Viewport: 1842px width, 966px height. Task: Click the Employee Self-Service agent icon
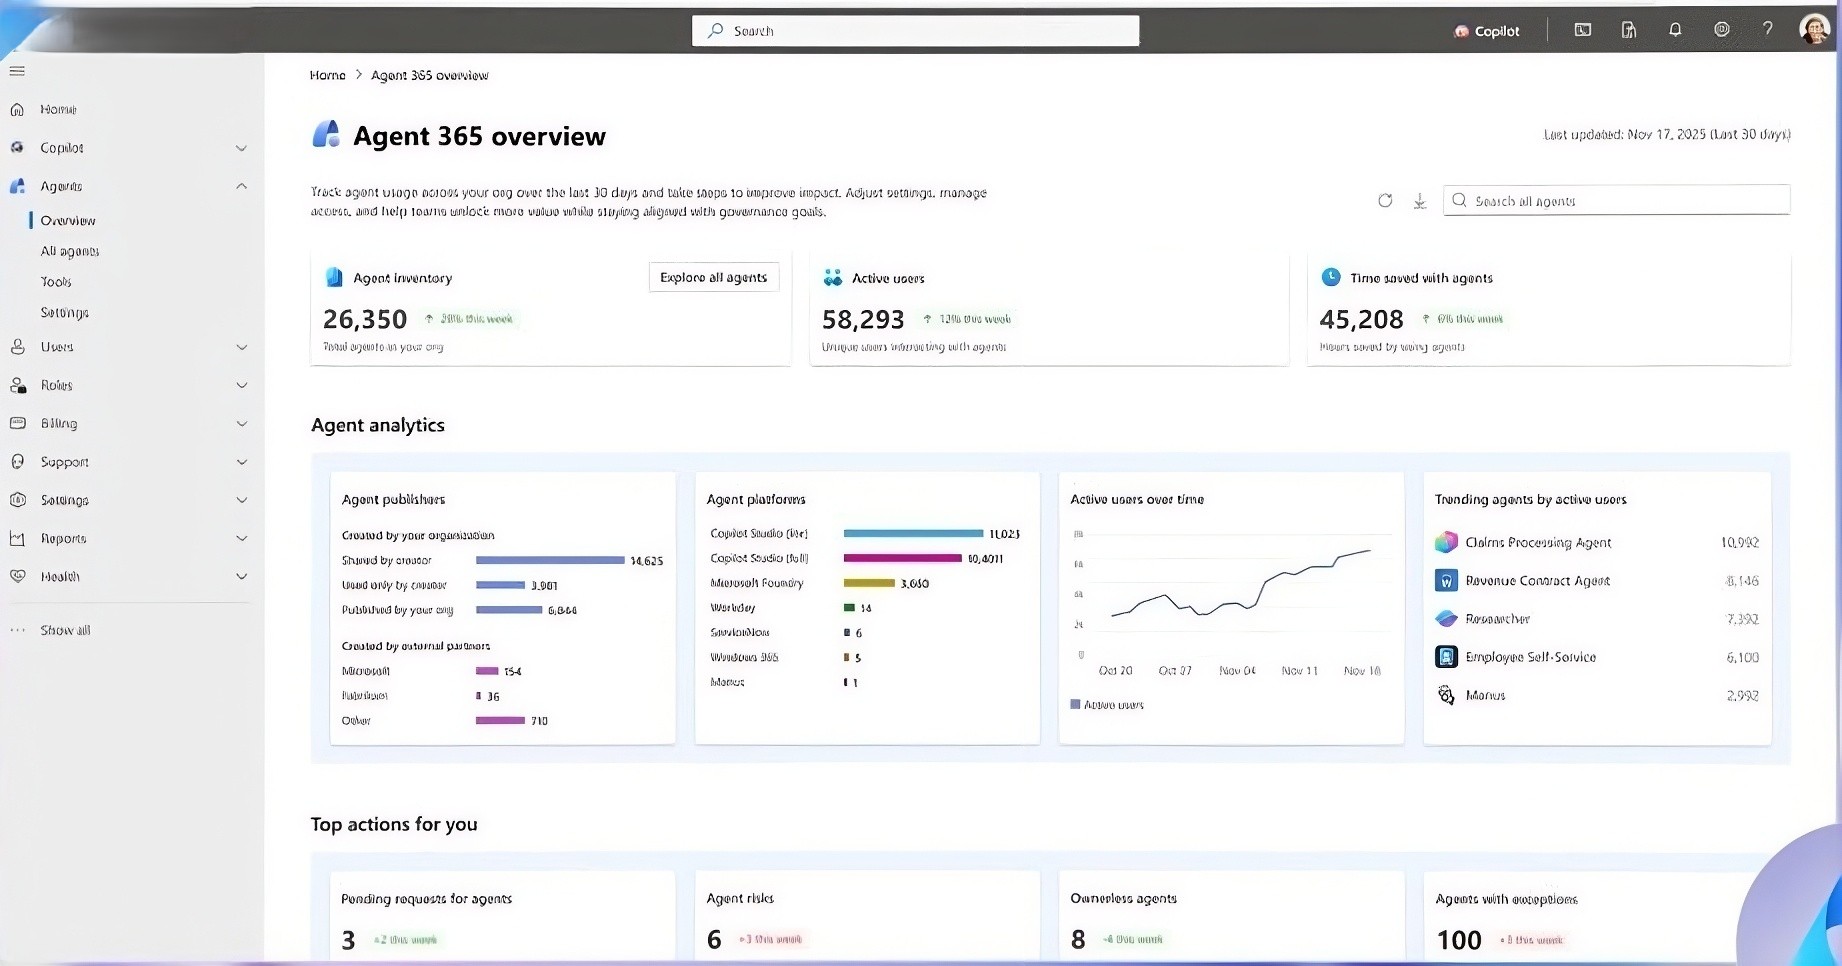pyautogui.click(x=1446, y=657)
